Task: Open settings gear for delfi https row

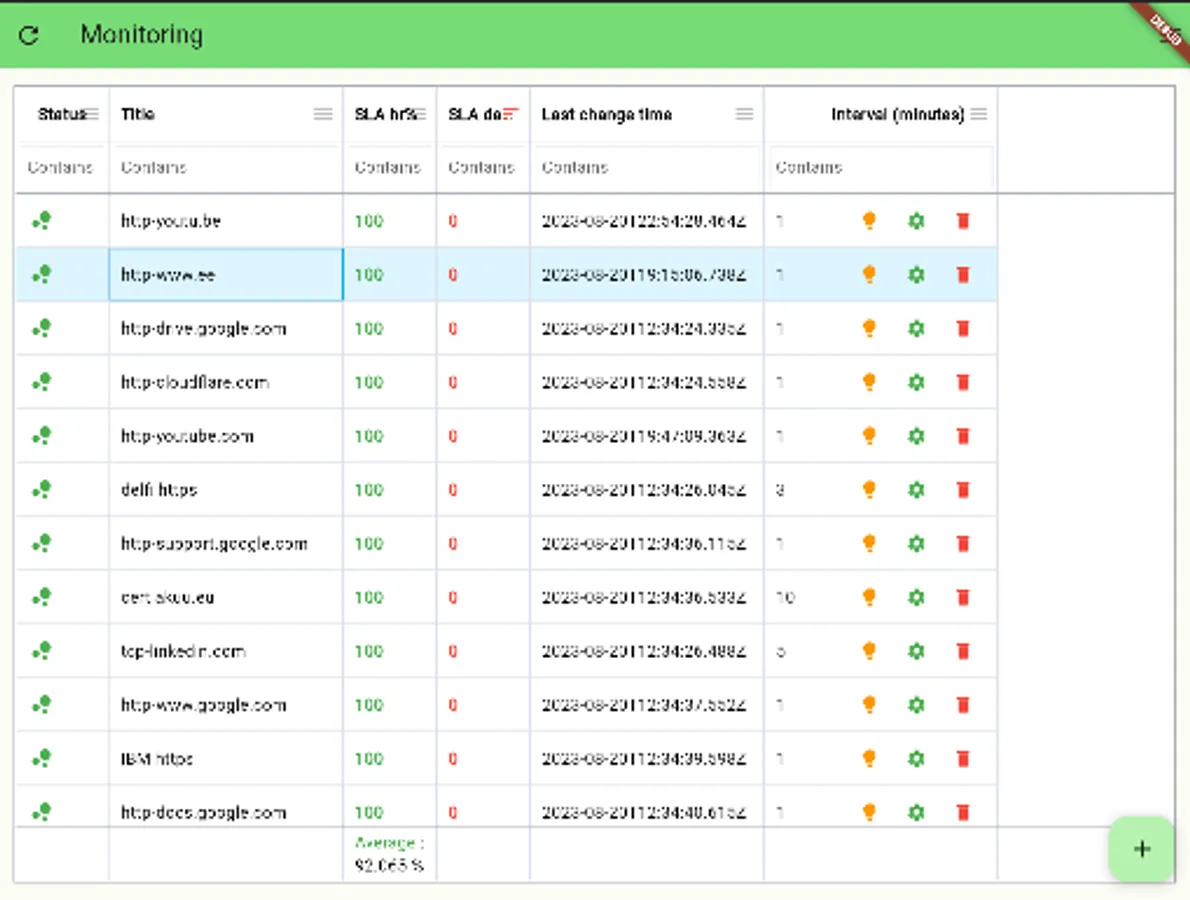Action: pos(915,490)
